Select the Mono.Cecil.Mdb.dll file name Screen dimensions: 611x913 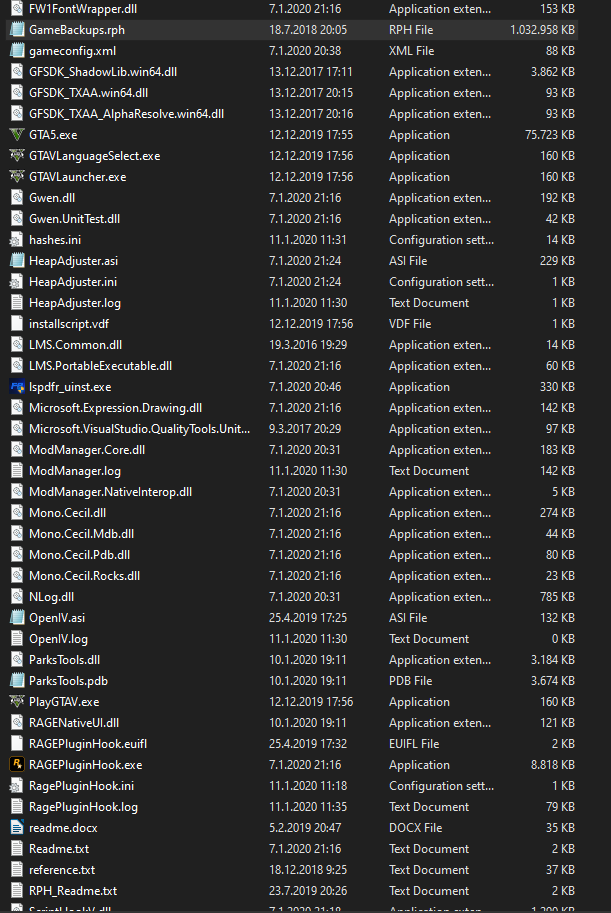coord(82,533)
